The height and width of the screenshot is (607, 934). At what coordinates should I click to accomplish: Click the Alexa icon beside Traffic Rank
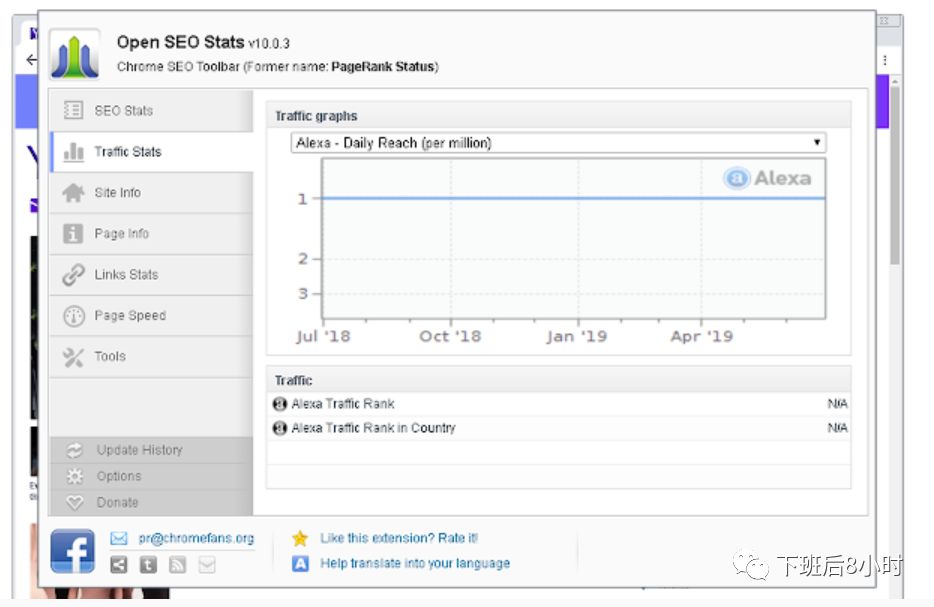pyautogui.click(x=279, y=404)
